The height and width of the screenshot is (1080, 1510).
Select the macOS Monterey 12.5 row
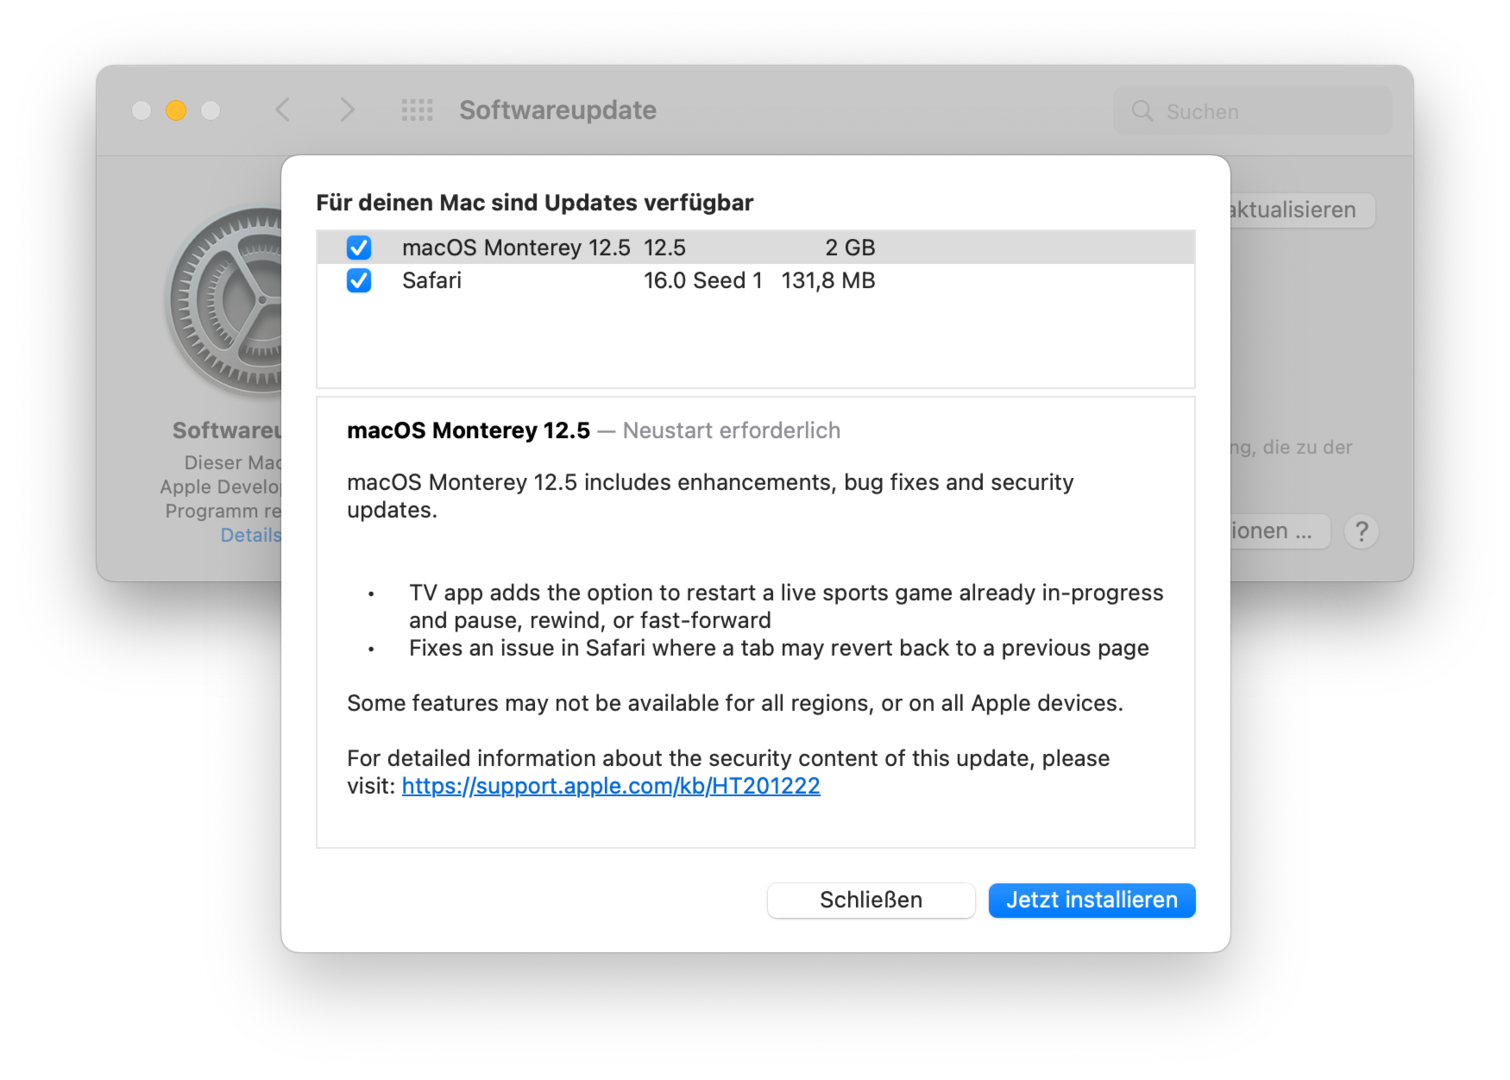point(700,247)
